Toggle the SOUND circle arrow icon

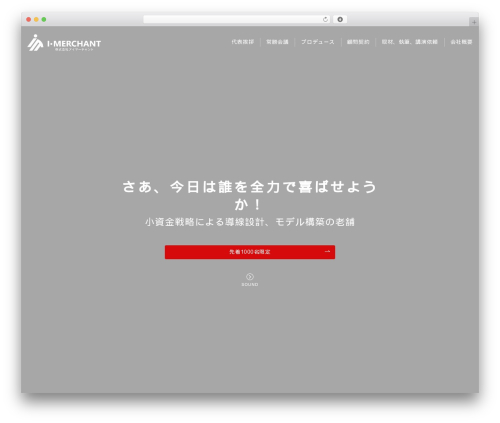pos(250,277)
